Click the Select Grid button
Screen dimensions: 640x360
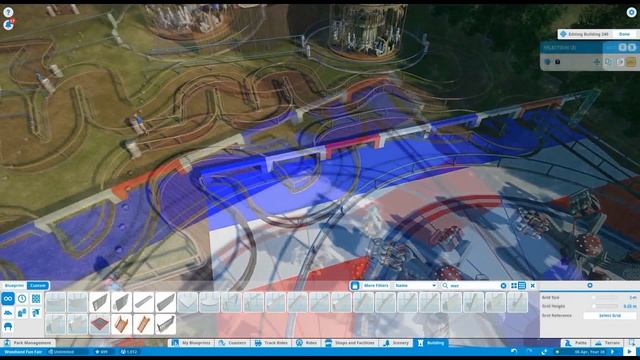pos(610,316)
